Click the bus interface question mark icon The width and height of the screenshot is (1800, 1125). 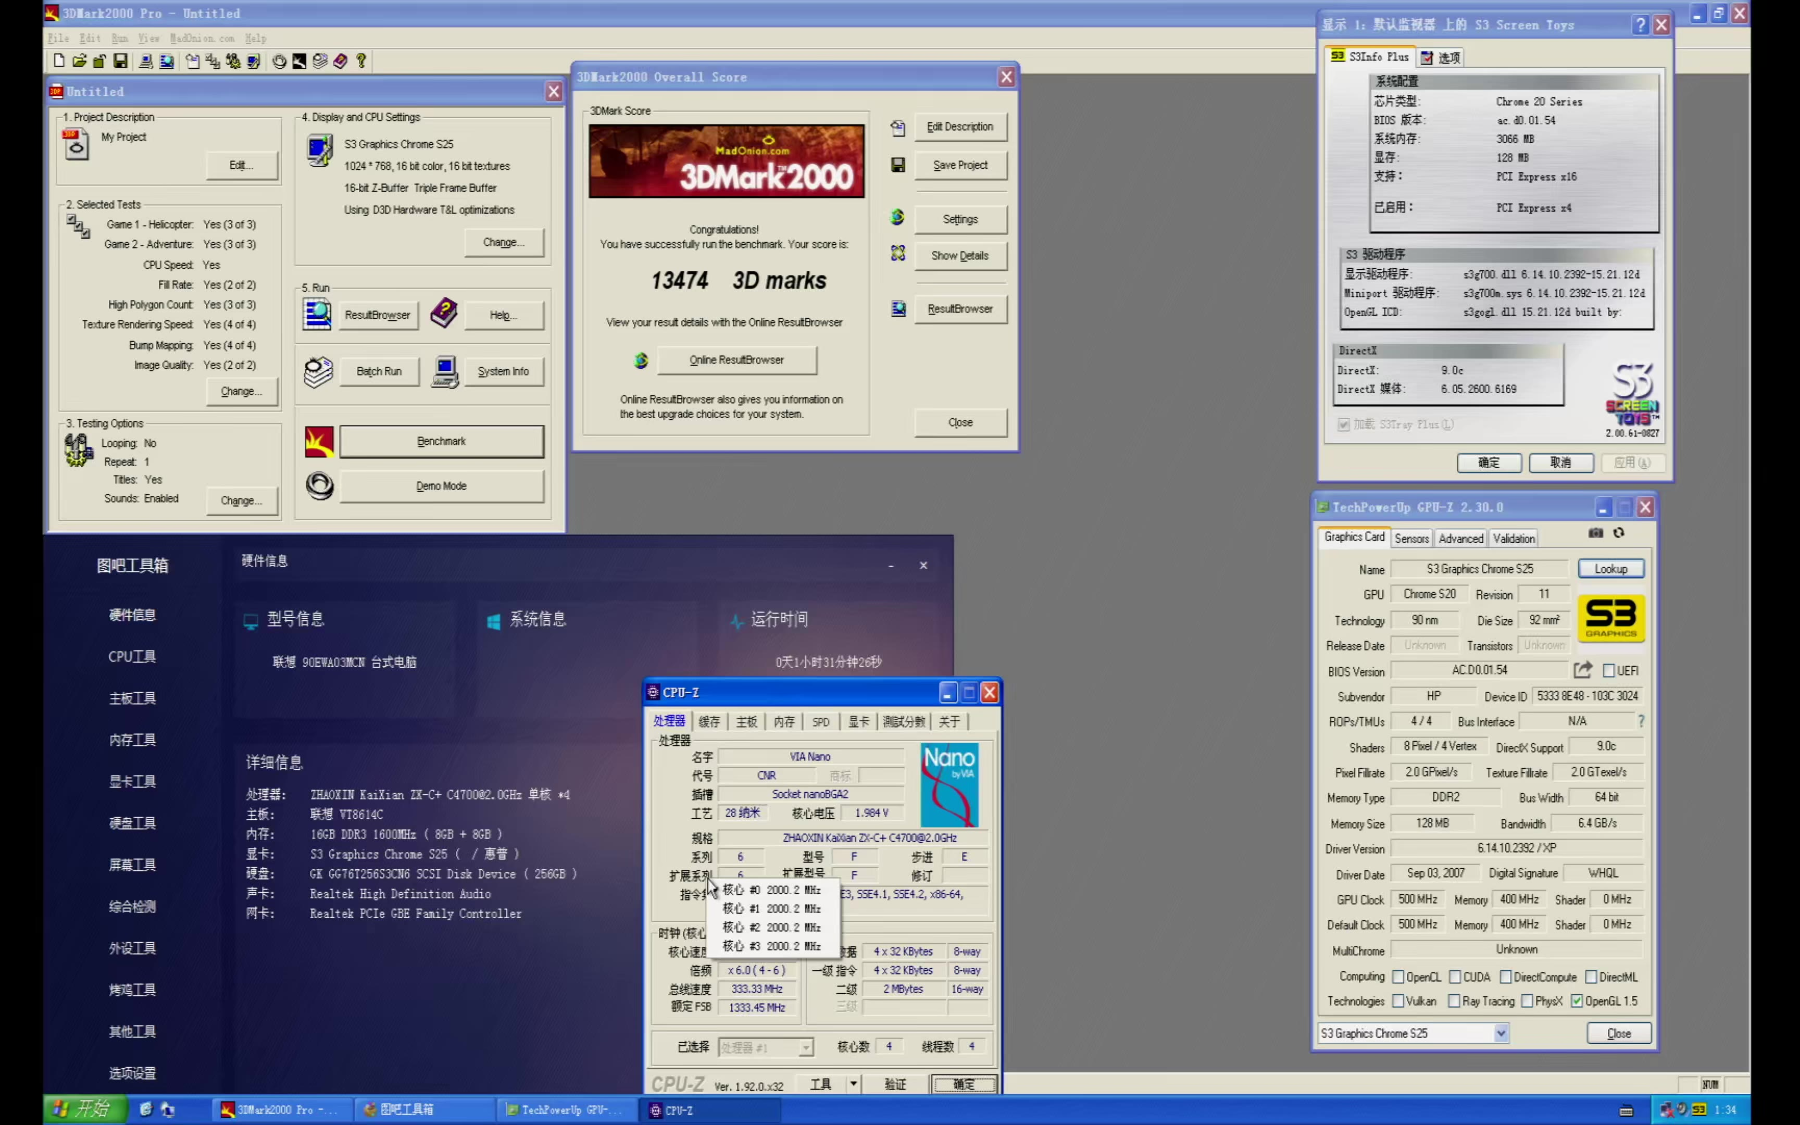tap(1641, 721)
